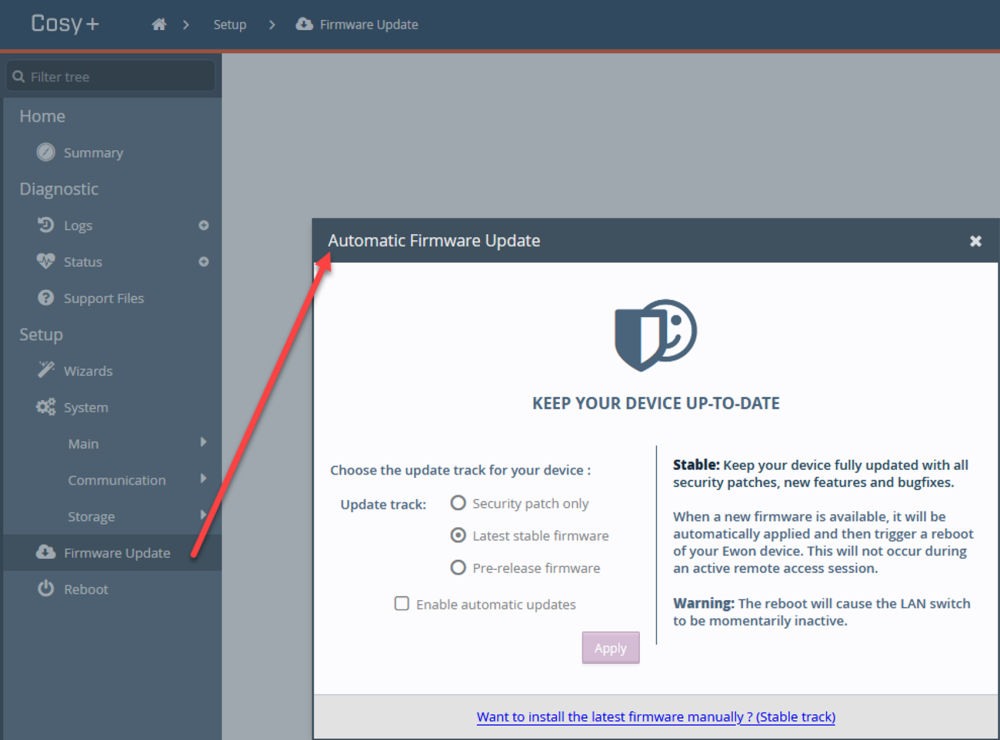Image resolution: width=1000 pixels, height=740 pixels.
Task: Expand the Logs plus button
Action: coord(204,225)
